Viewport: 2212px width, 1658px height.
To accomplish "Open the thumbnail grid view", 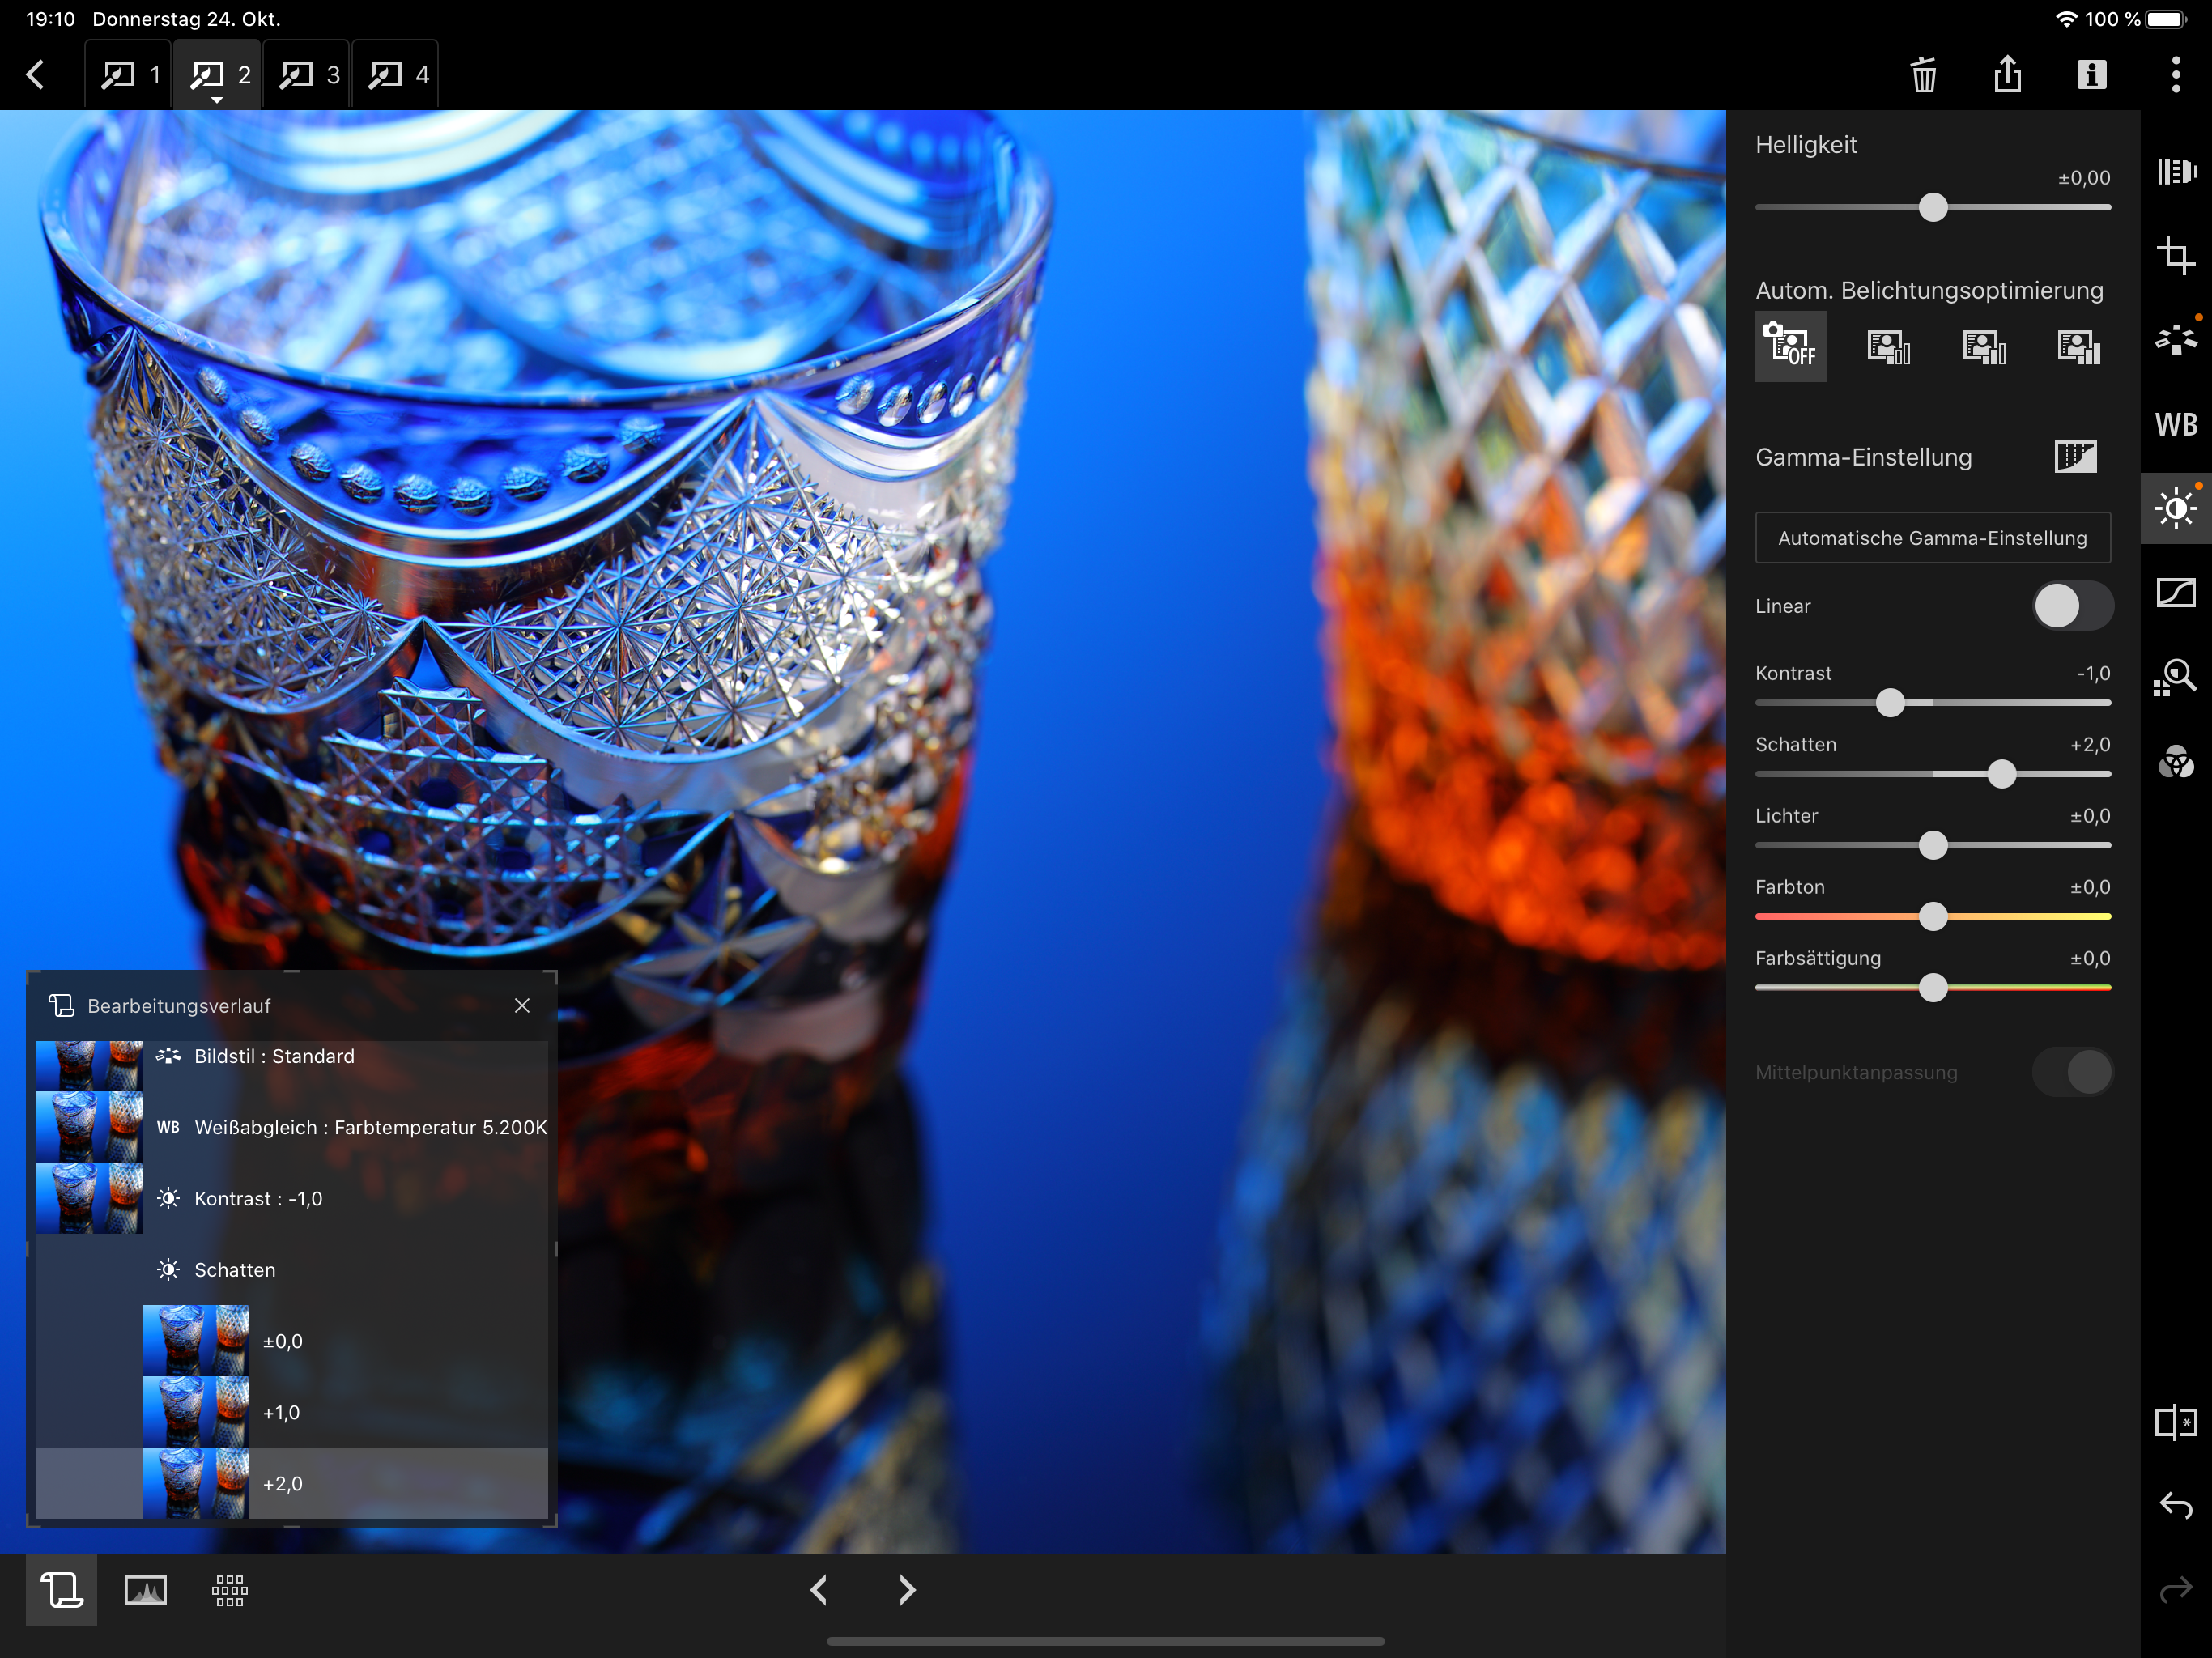I will (x=230, y=1589).
